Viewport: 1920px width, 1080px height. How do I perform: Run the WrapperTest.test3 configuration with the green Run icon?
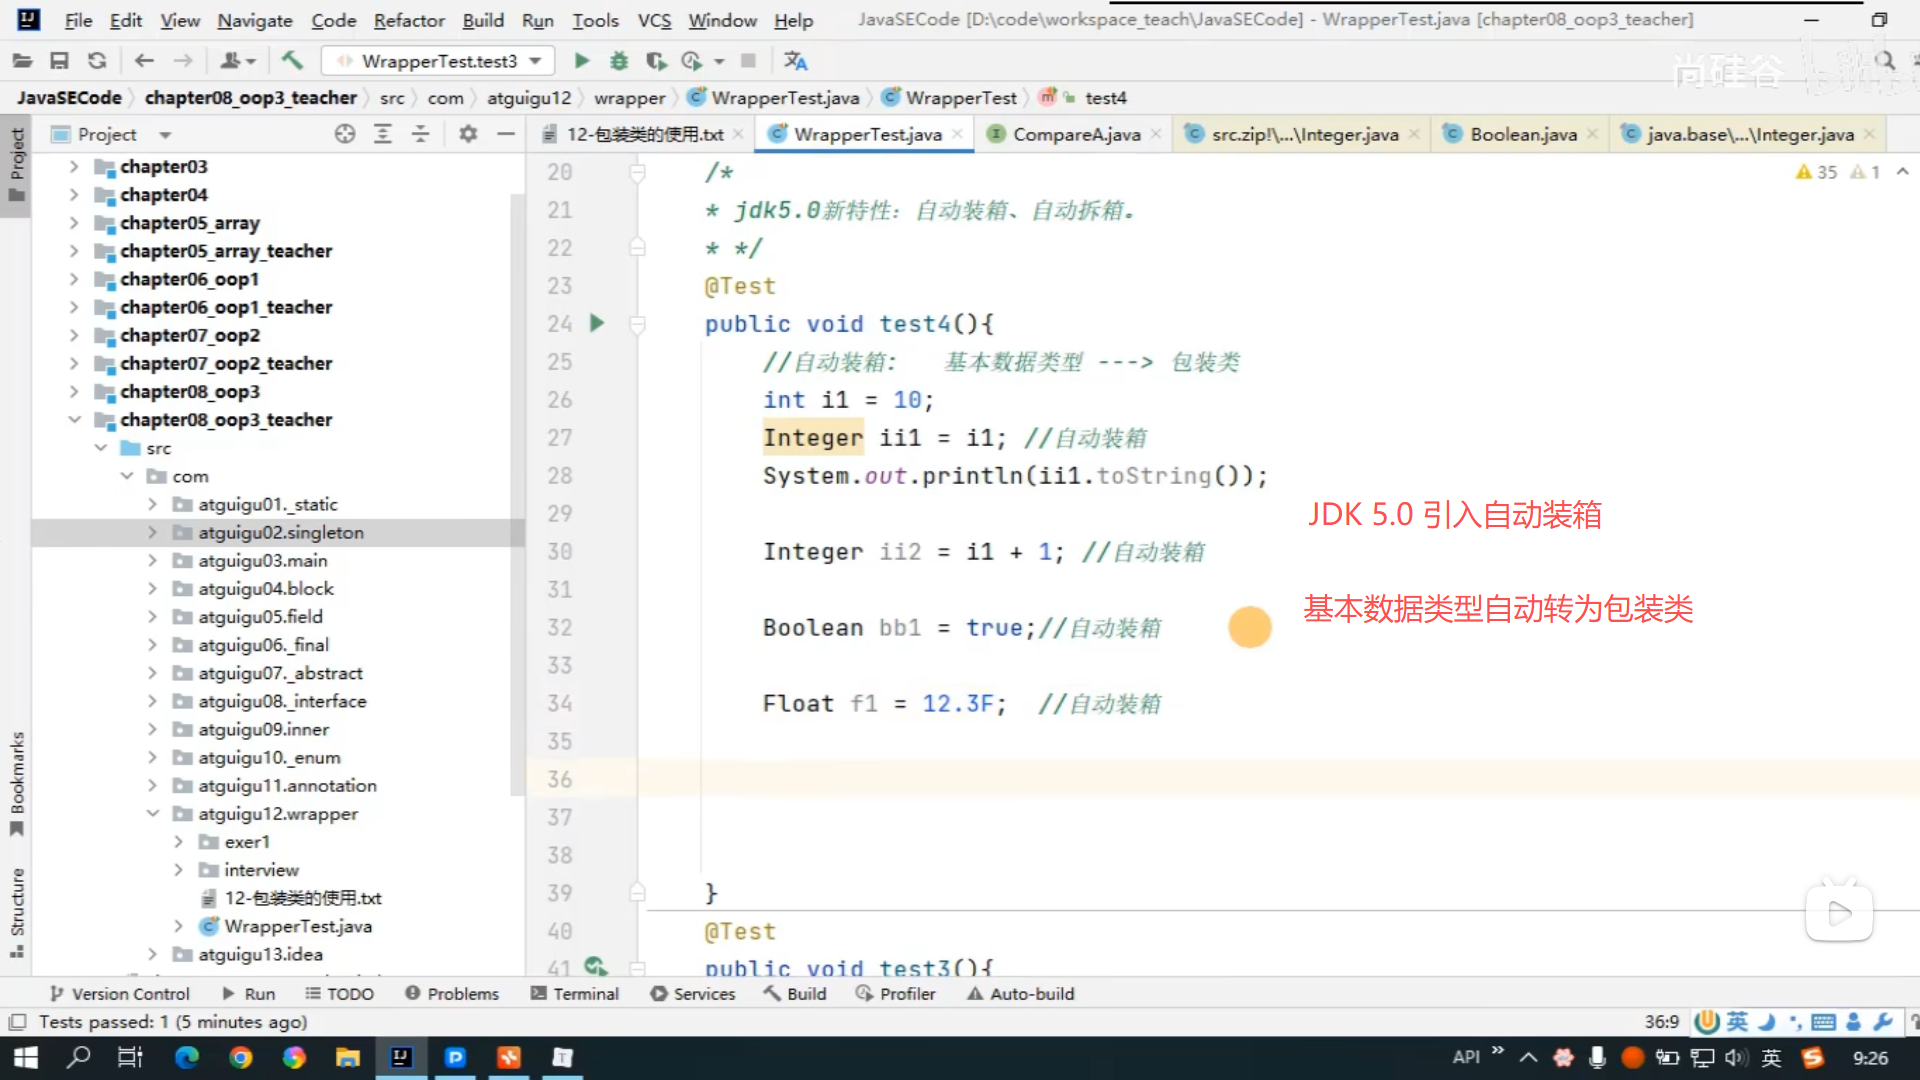coord(581,61)
